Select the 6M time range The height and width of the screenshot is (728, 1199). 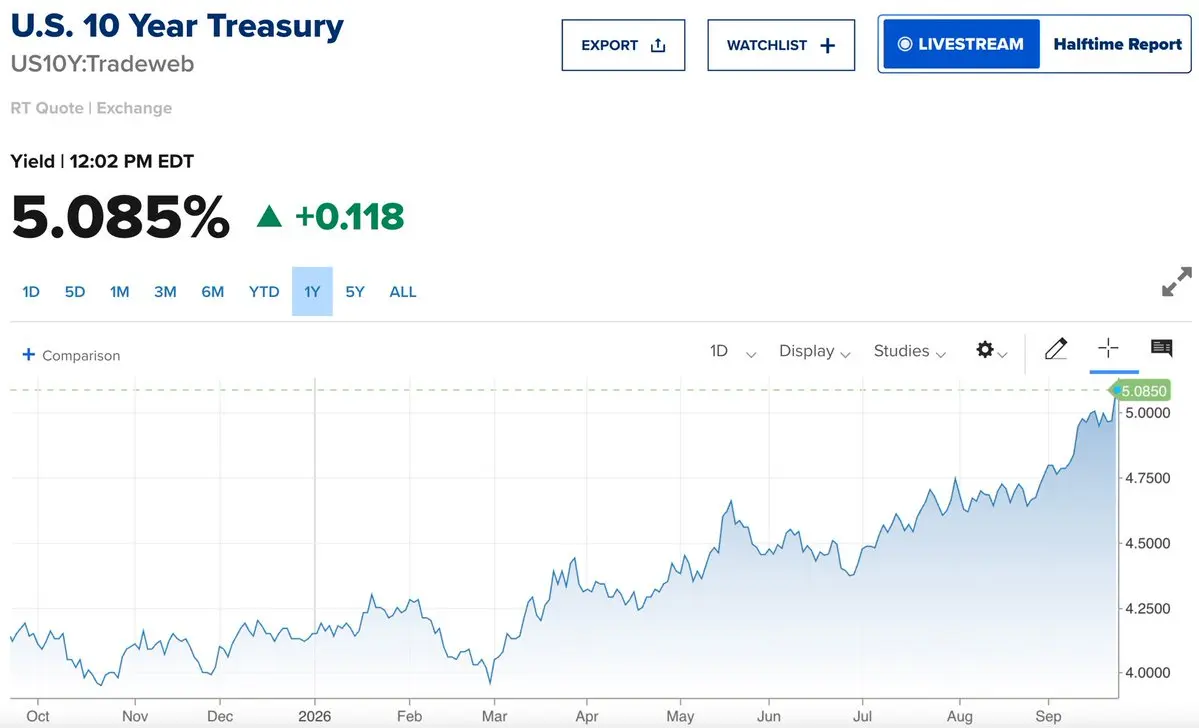[x=213, y=291]
